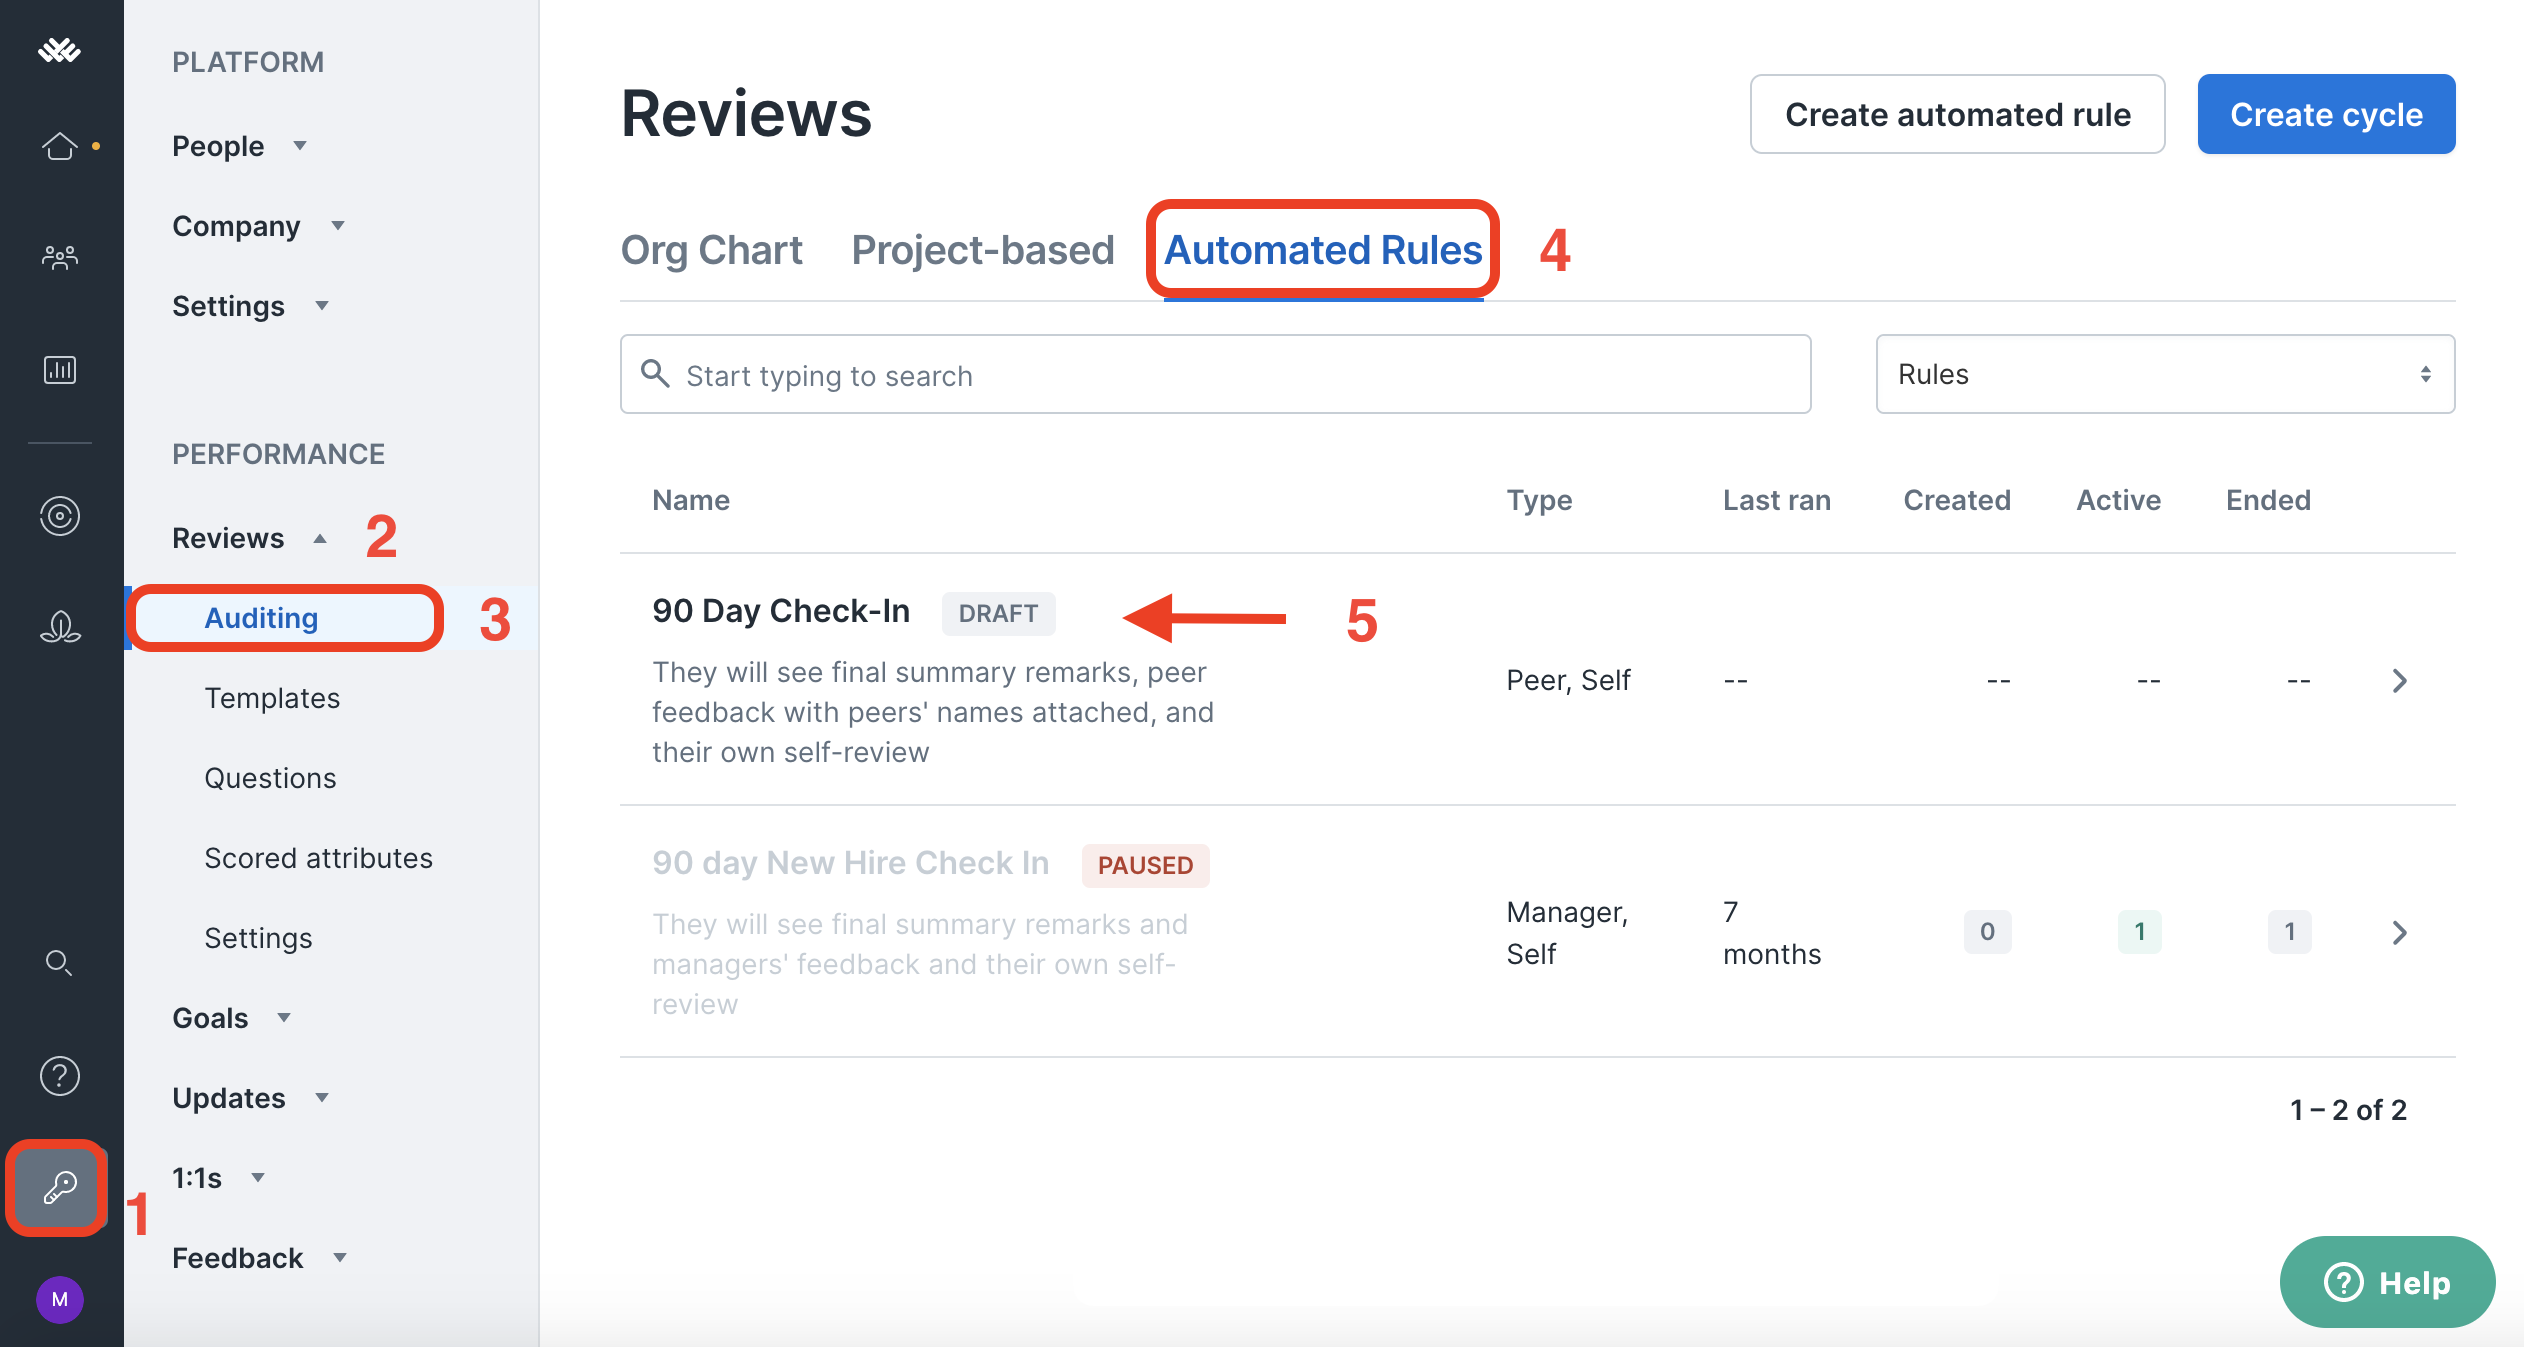The image size is (2524, 1347).
Task: Click the Manager, Self type cell
Action: (1567, 933)
